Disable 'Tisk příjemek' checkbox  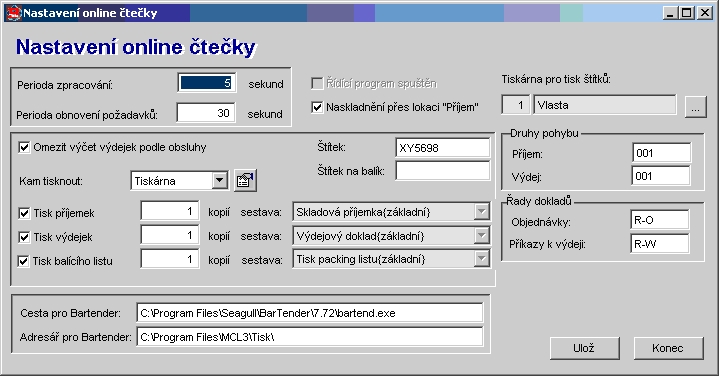24,213
